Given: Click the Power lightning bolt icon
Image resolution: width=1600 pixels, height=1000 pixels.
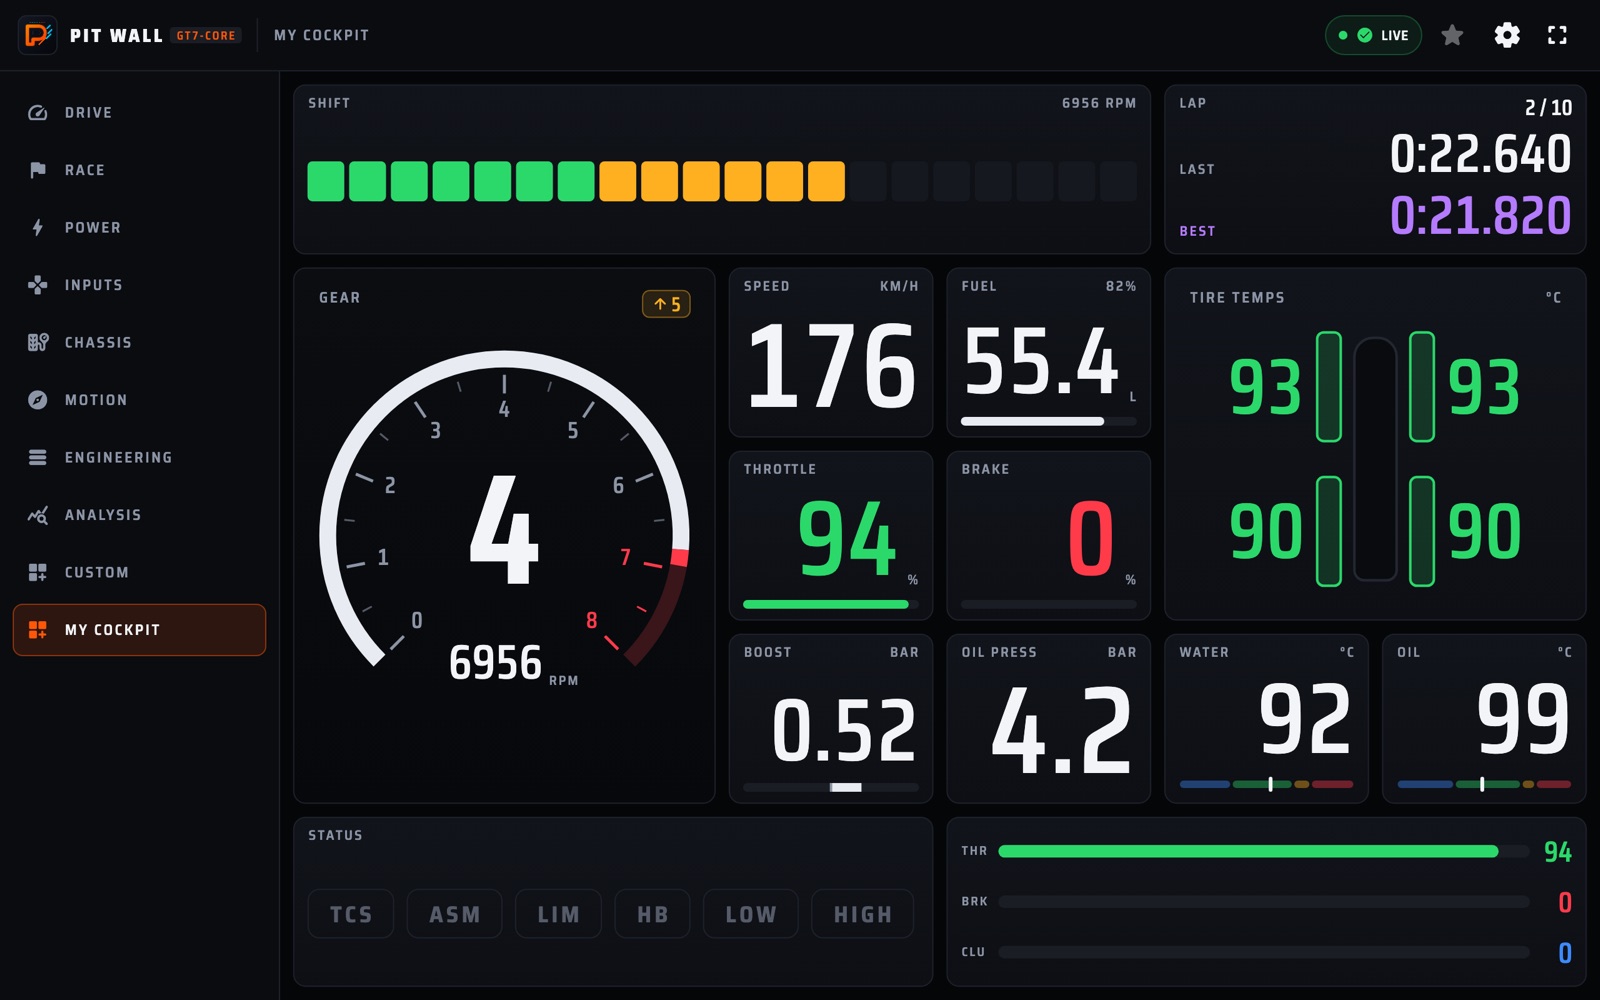Looking at the screenshot, I should [x=38, y=228].
